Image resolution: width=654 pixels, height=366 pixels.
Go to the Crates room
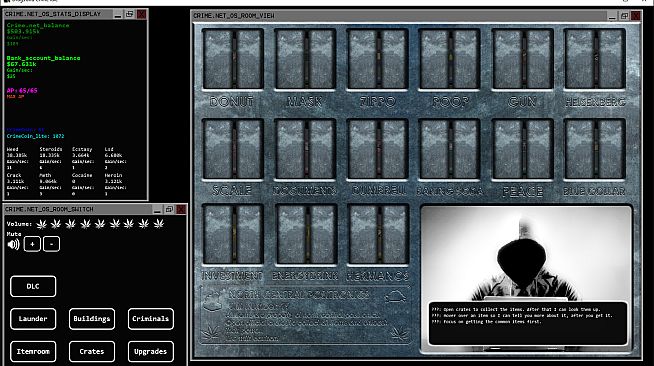[x=92, y=351]
